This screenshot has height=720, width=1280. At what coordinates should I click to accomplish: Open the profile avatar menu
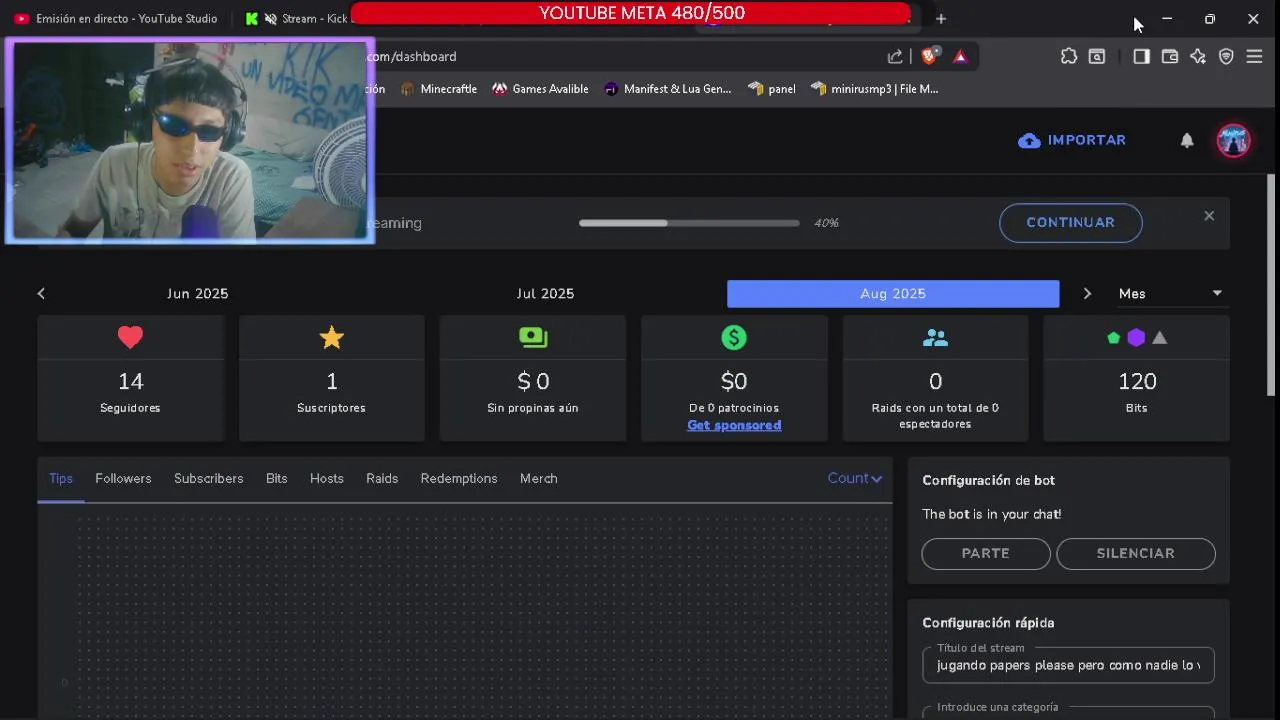coord(1233,141)
